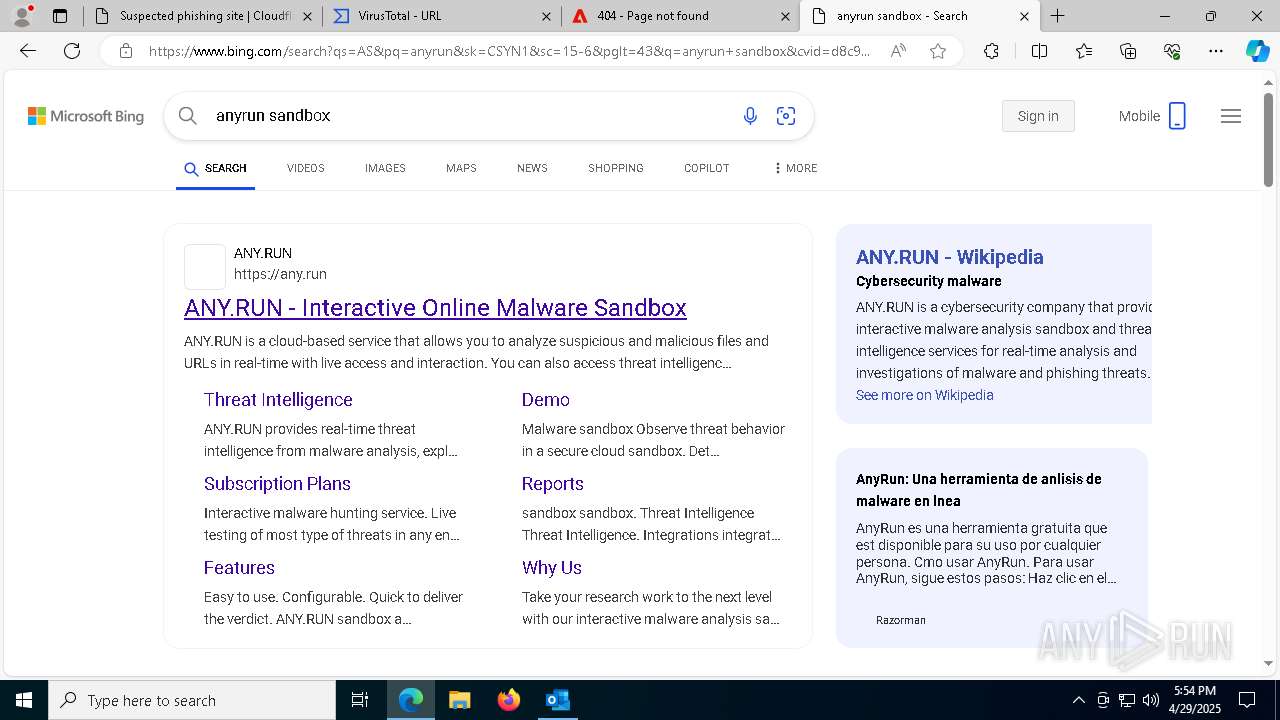Select the COPILOT search tab
The width and height of the screenshot is (1280, 720).
707,168
